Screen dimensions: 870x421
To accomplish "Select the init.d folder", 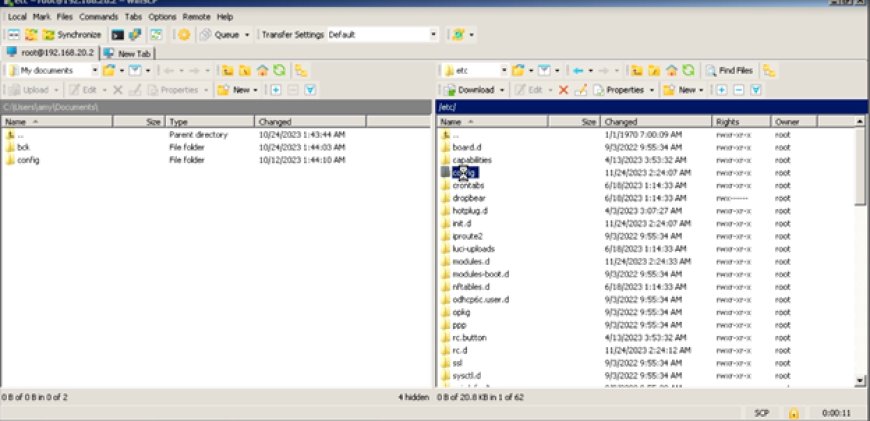I will pos(462,224).
